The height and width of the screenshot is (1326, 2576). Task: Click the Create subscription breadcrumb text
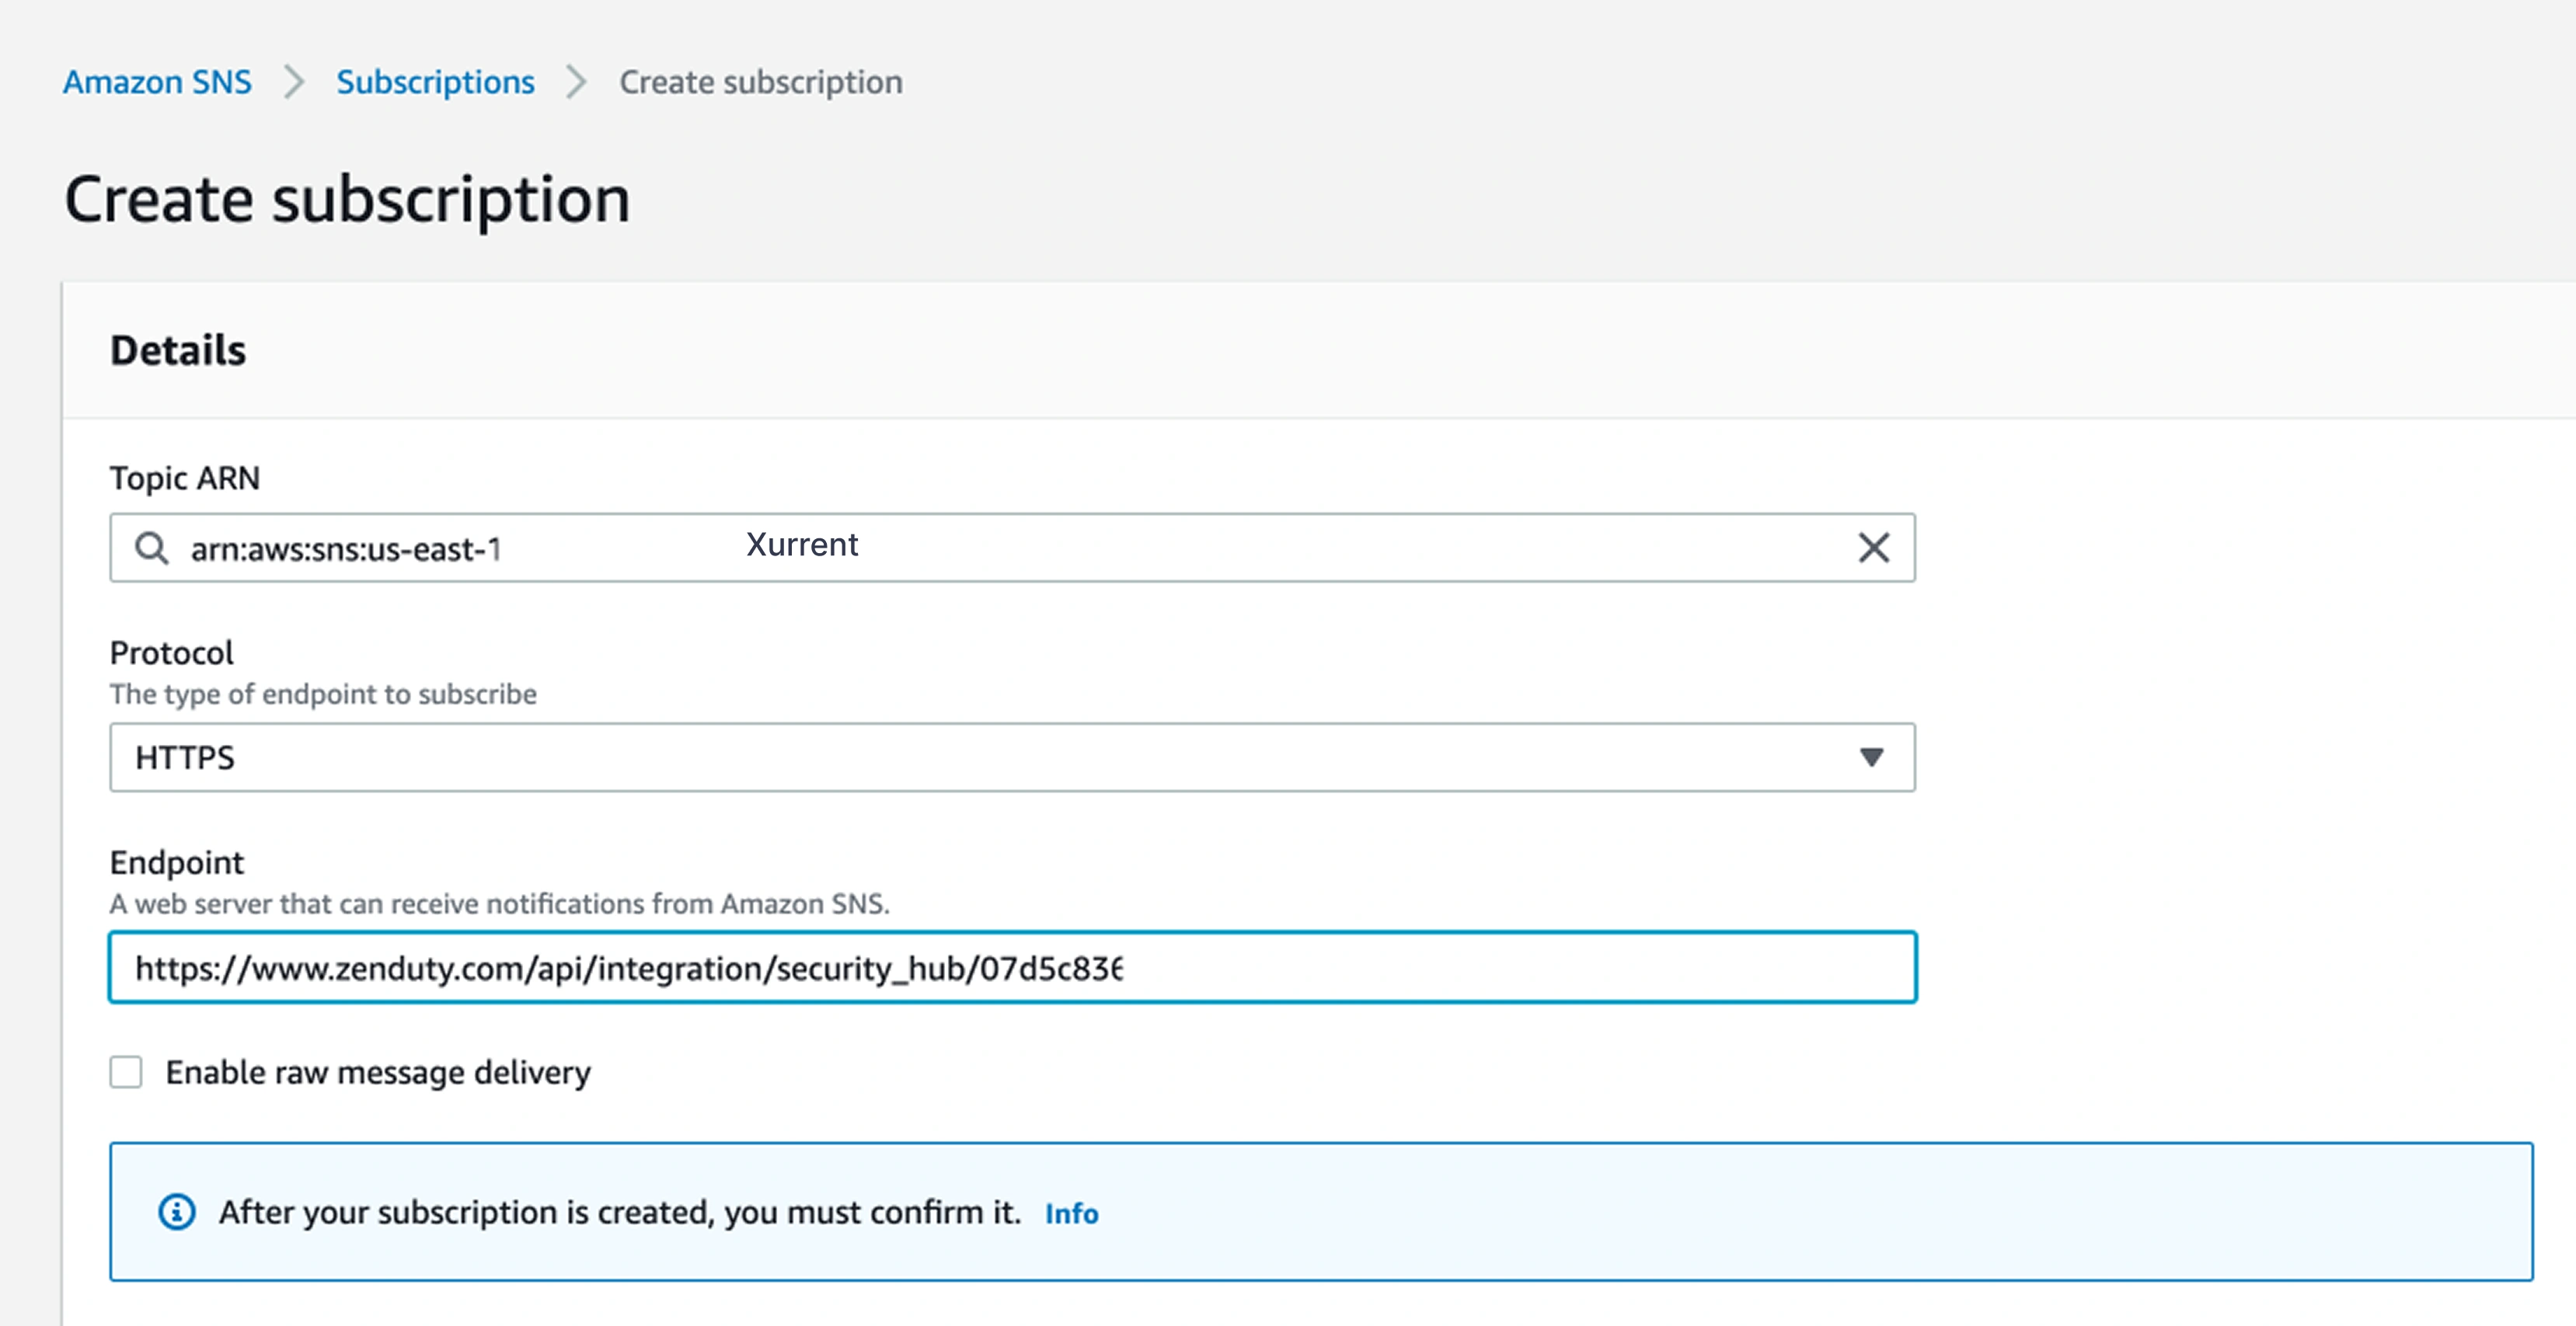[x=760, y=82]
